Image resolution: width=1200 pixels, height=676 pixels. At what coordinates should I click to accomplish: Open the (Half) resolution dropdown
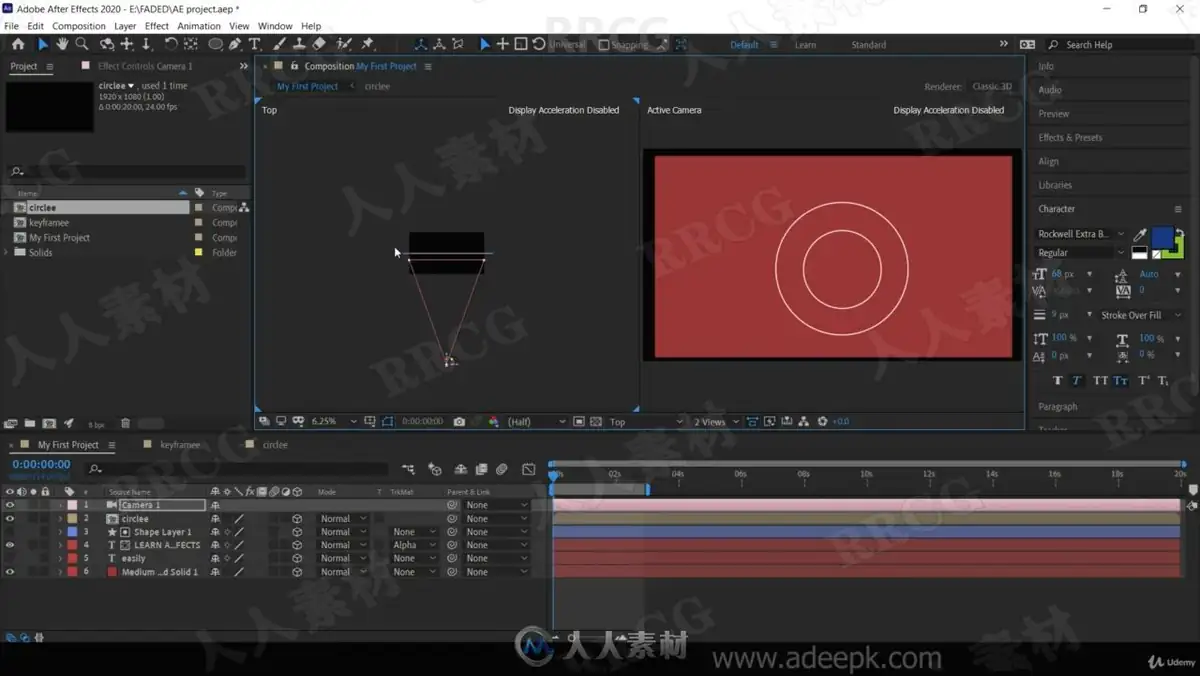click(x=536, y=422)
